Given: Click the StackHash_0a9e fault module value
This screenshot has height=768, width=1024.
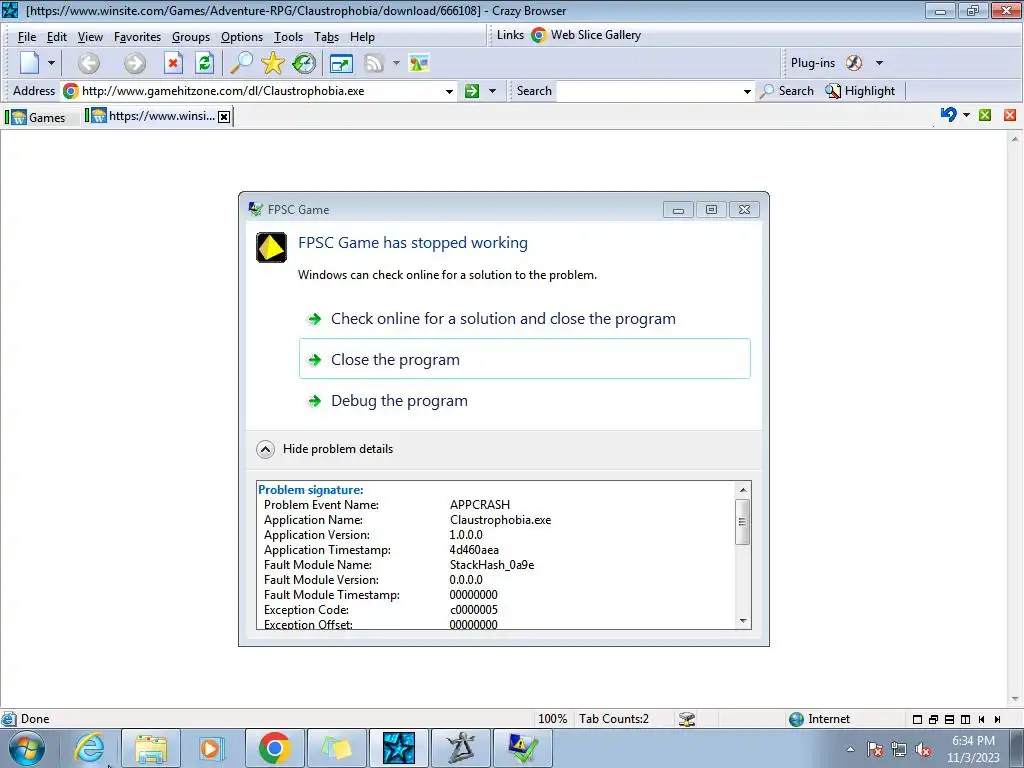Looking at the screenshot, I should (x=492, y=565).
